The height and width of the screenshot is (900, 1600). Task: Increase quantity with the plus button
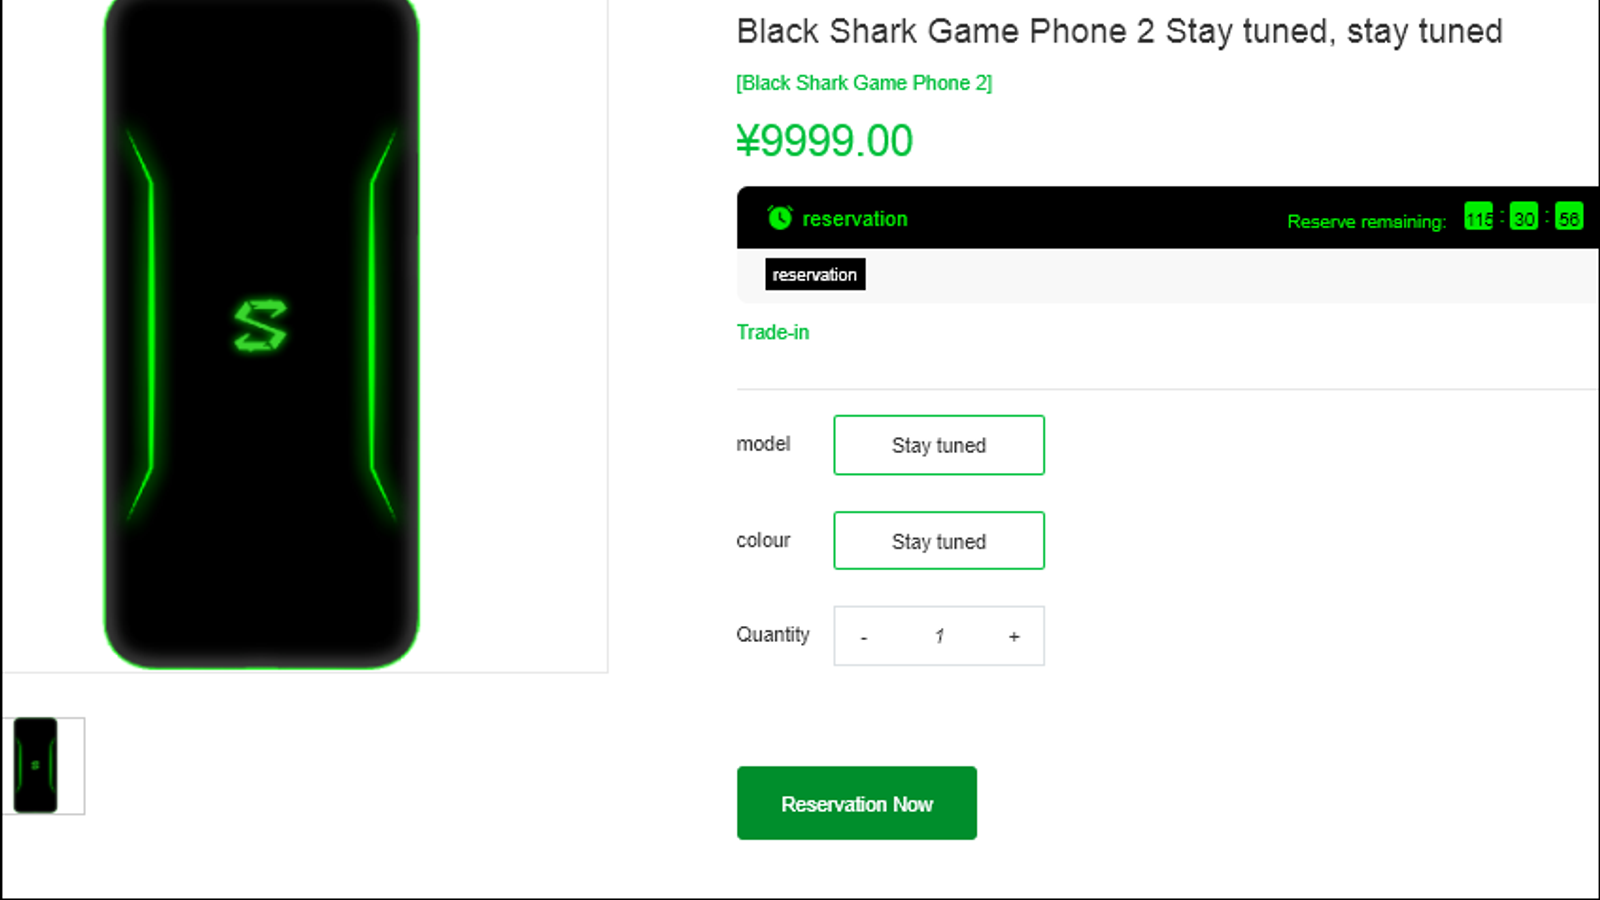point(1014,637)
